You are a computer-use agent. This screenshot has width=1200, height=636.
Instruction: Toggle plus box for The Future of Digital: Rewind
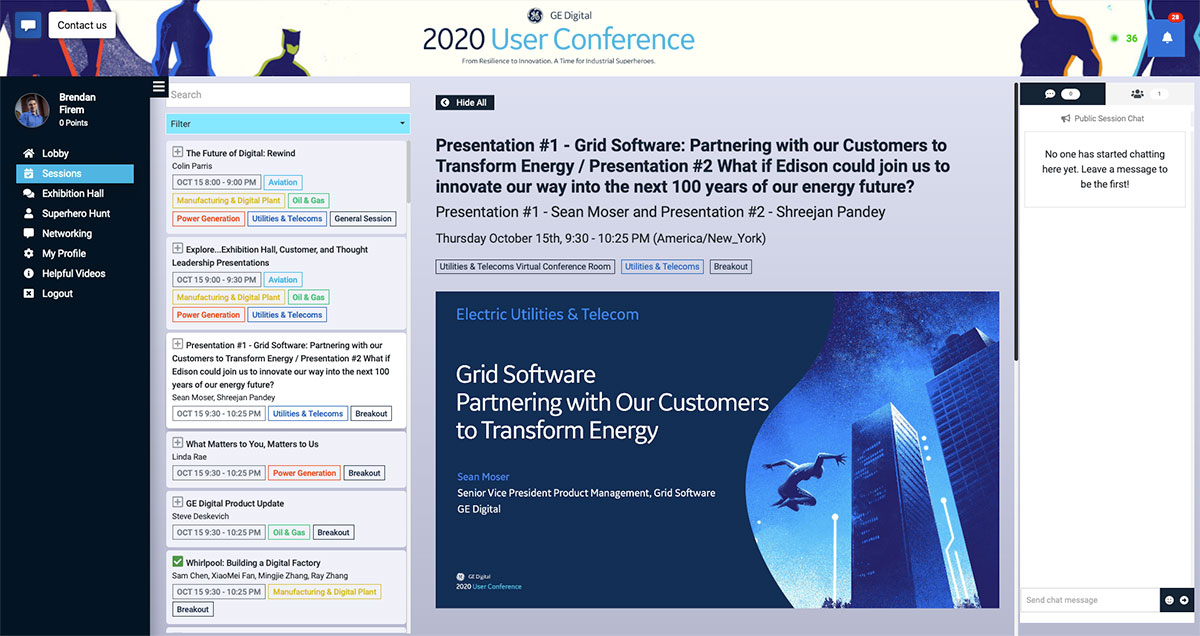click(178, 153)
